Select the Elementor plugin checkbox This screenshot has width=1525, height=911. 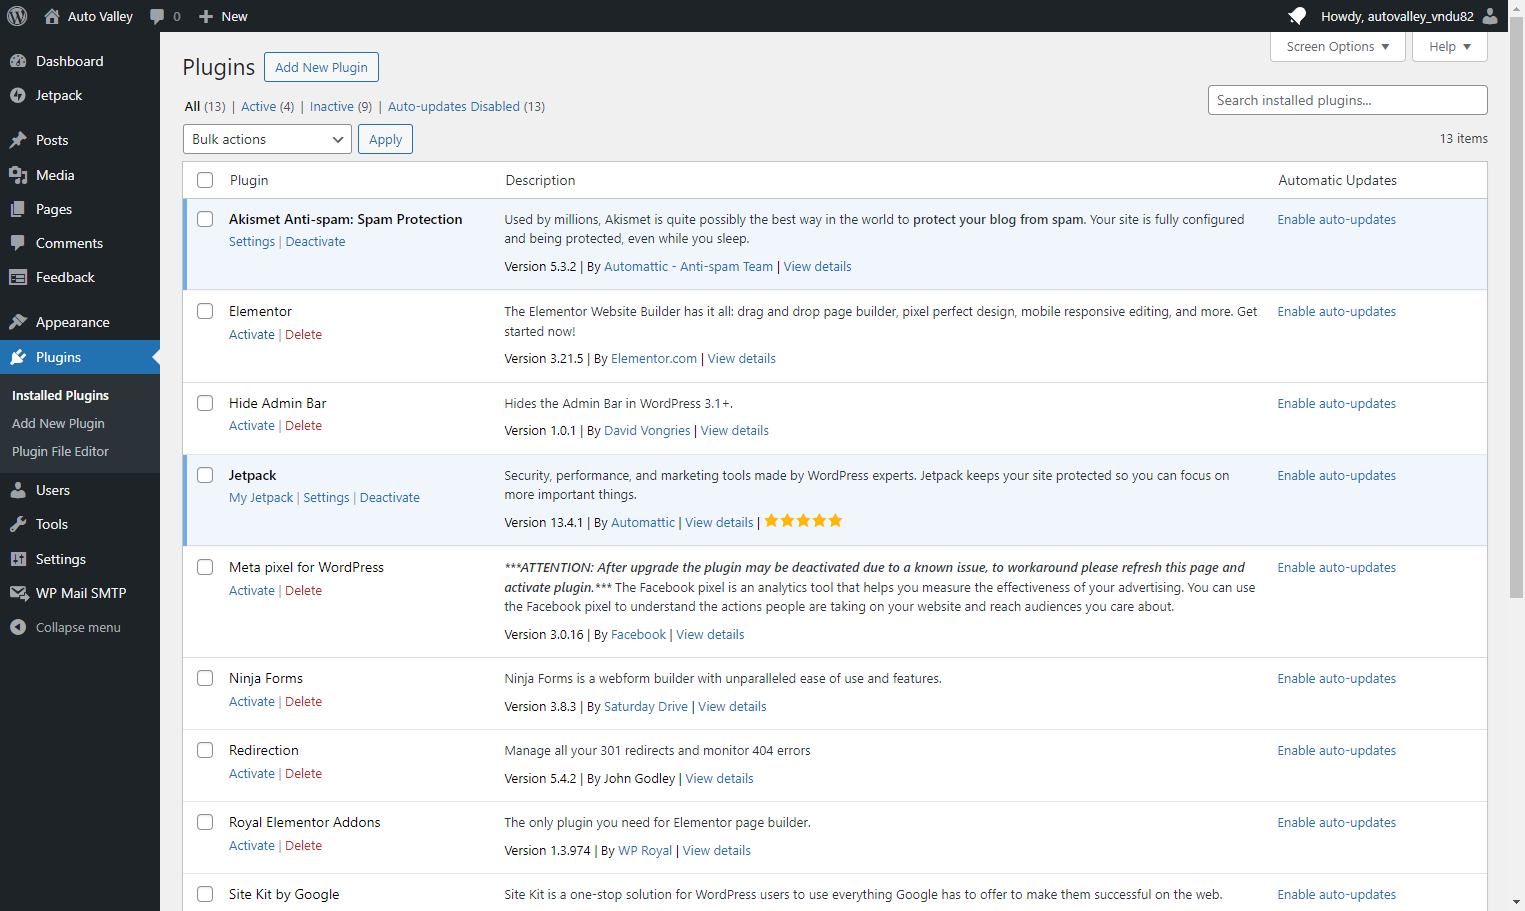205,311
